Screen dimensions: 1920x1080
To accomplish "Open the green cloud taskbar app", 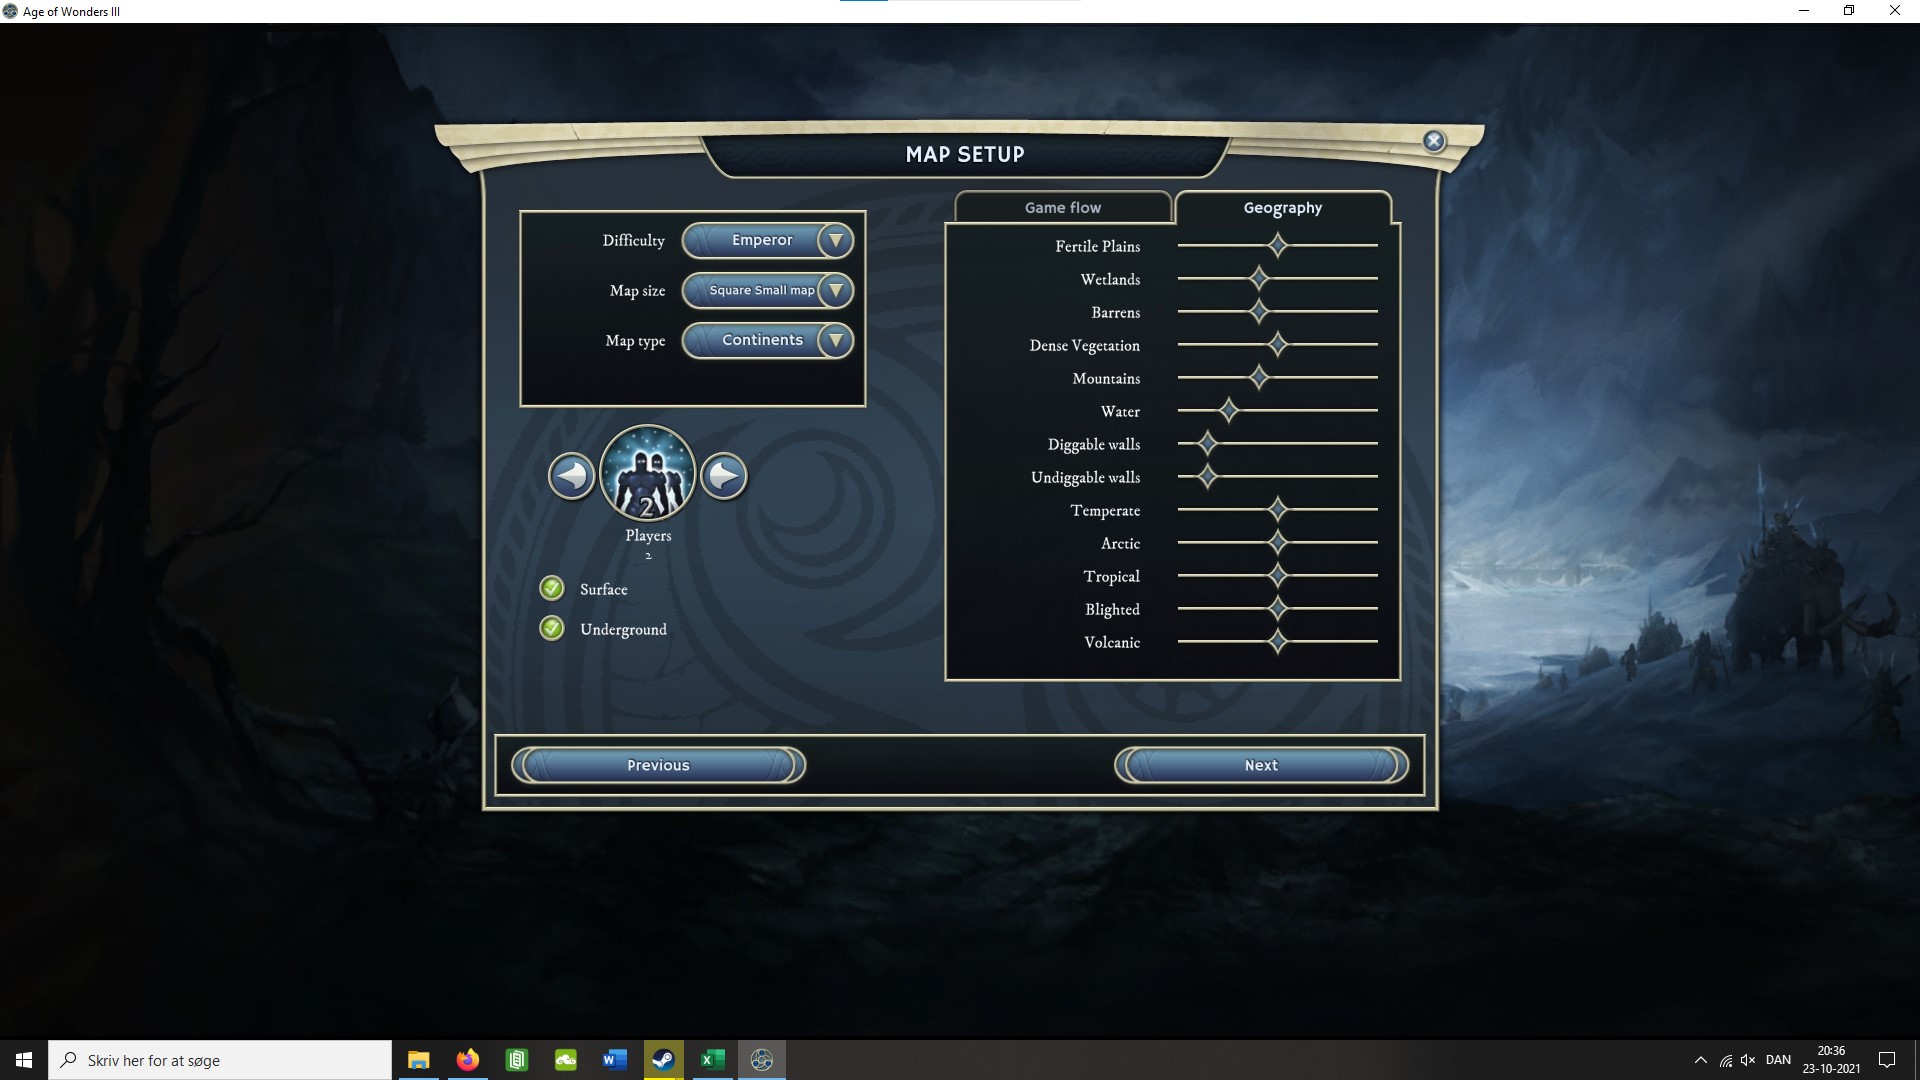I will click(565, 1060).
